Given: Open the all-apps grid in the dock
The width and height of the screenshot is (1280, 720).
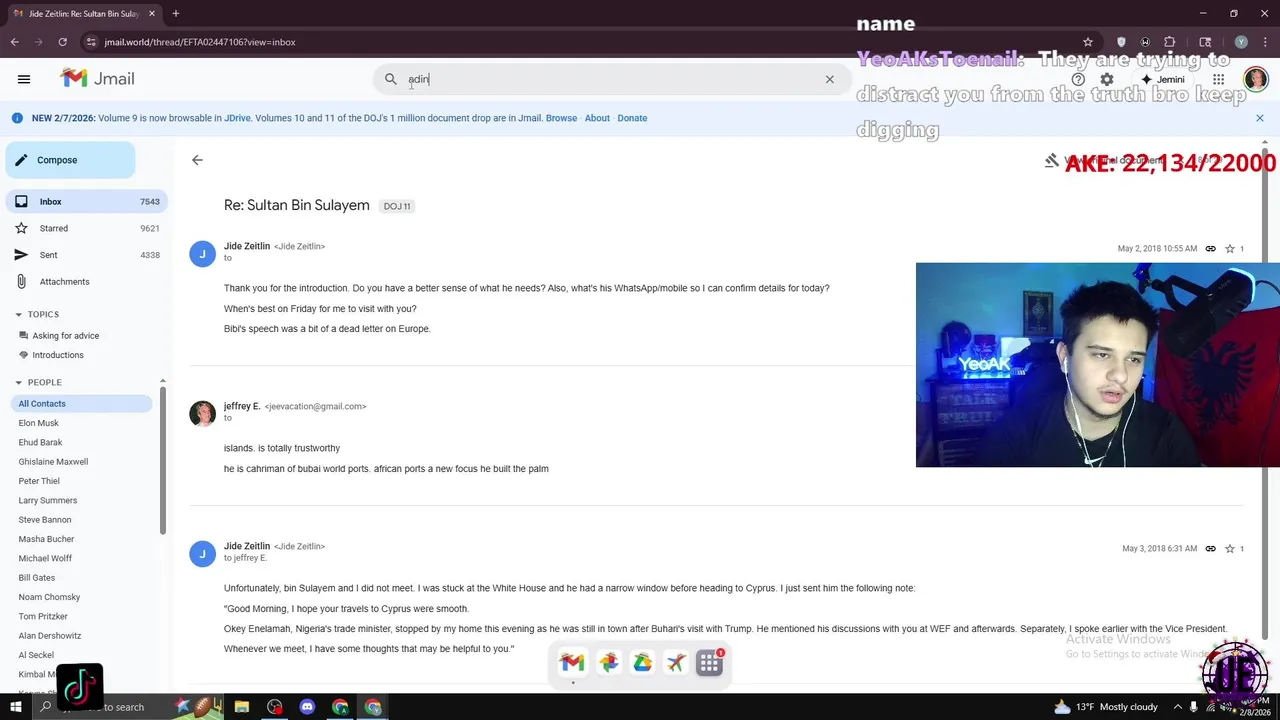Looking at the screenshot, I should pyautogui.click(x=709, y=662).
